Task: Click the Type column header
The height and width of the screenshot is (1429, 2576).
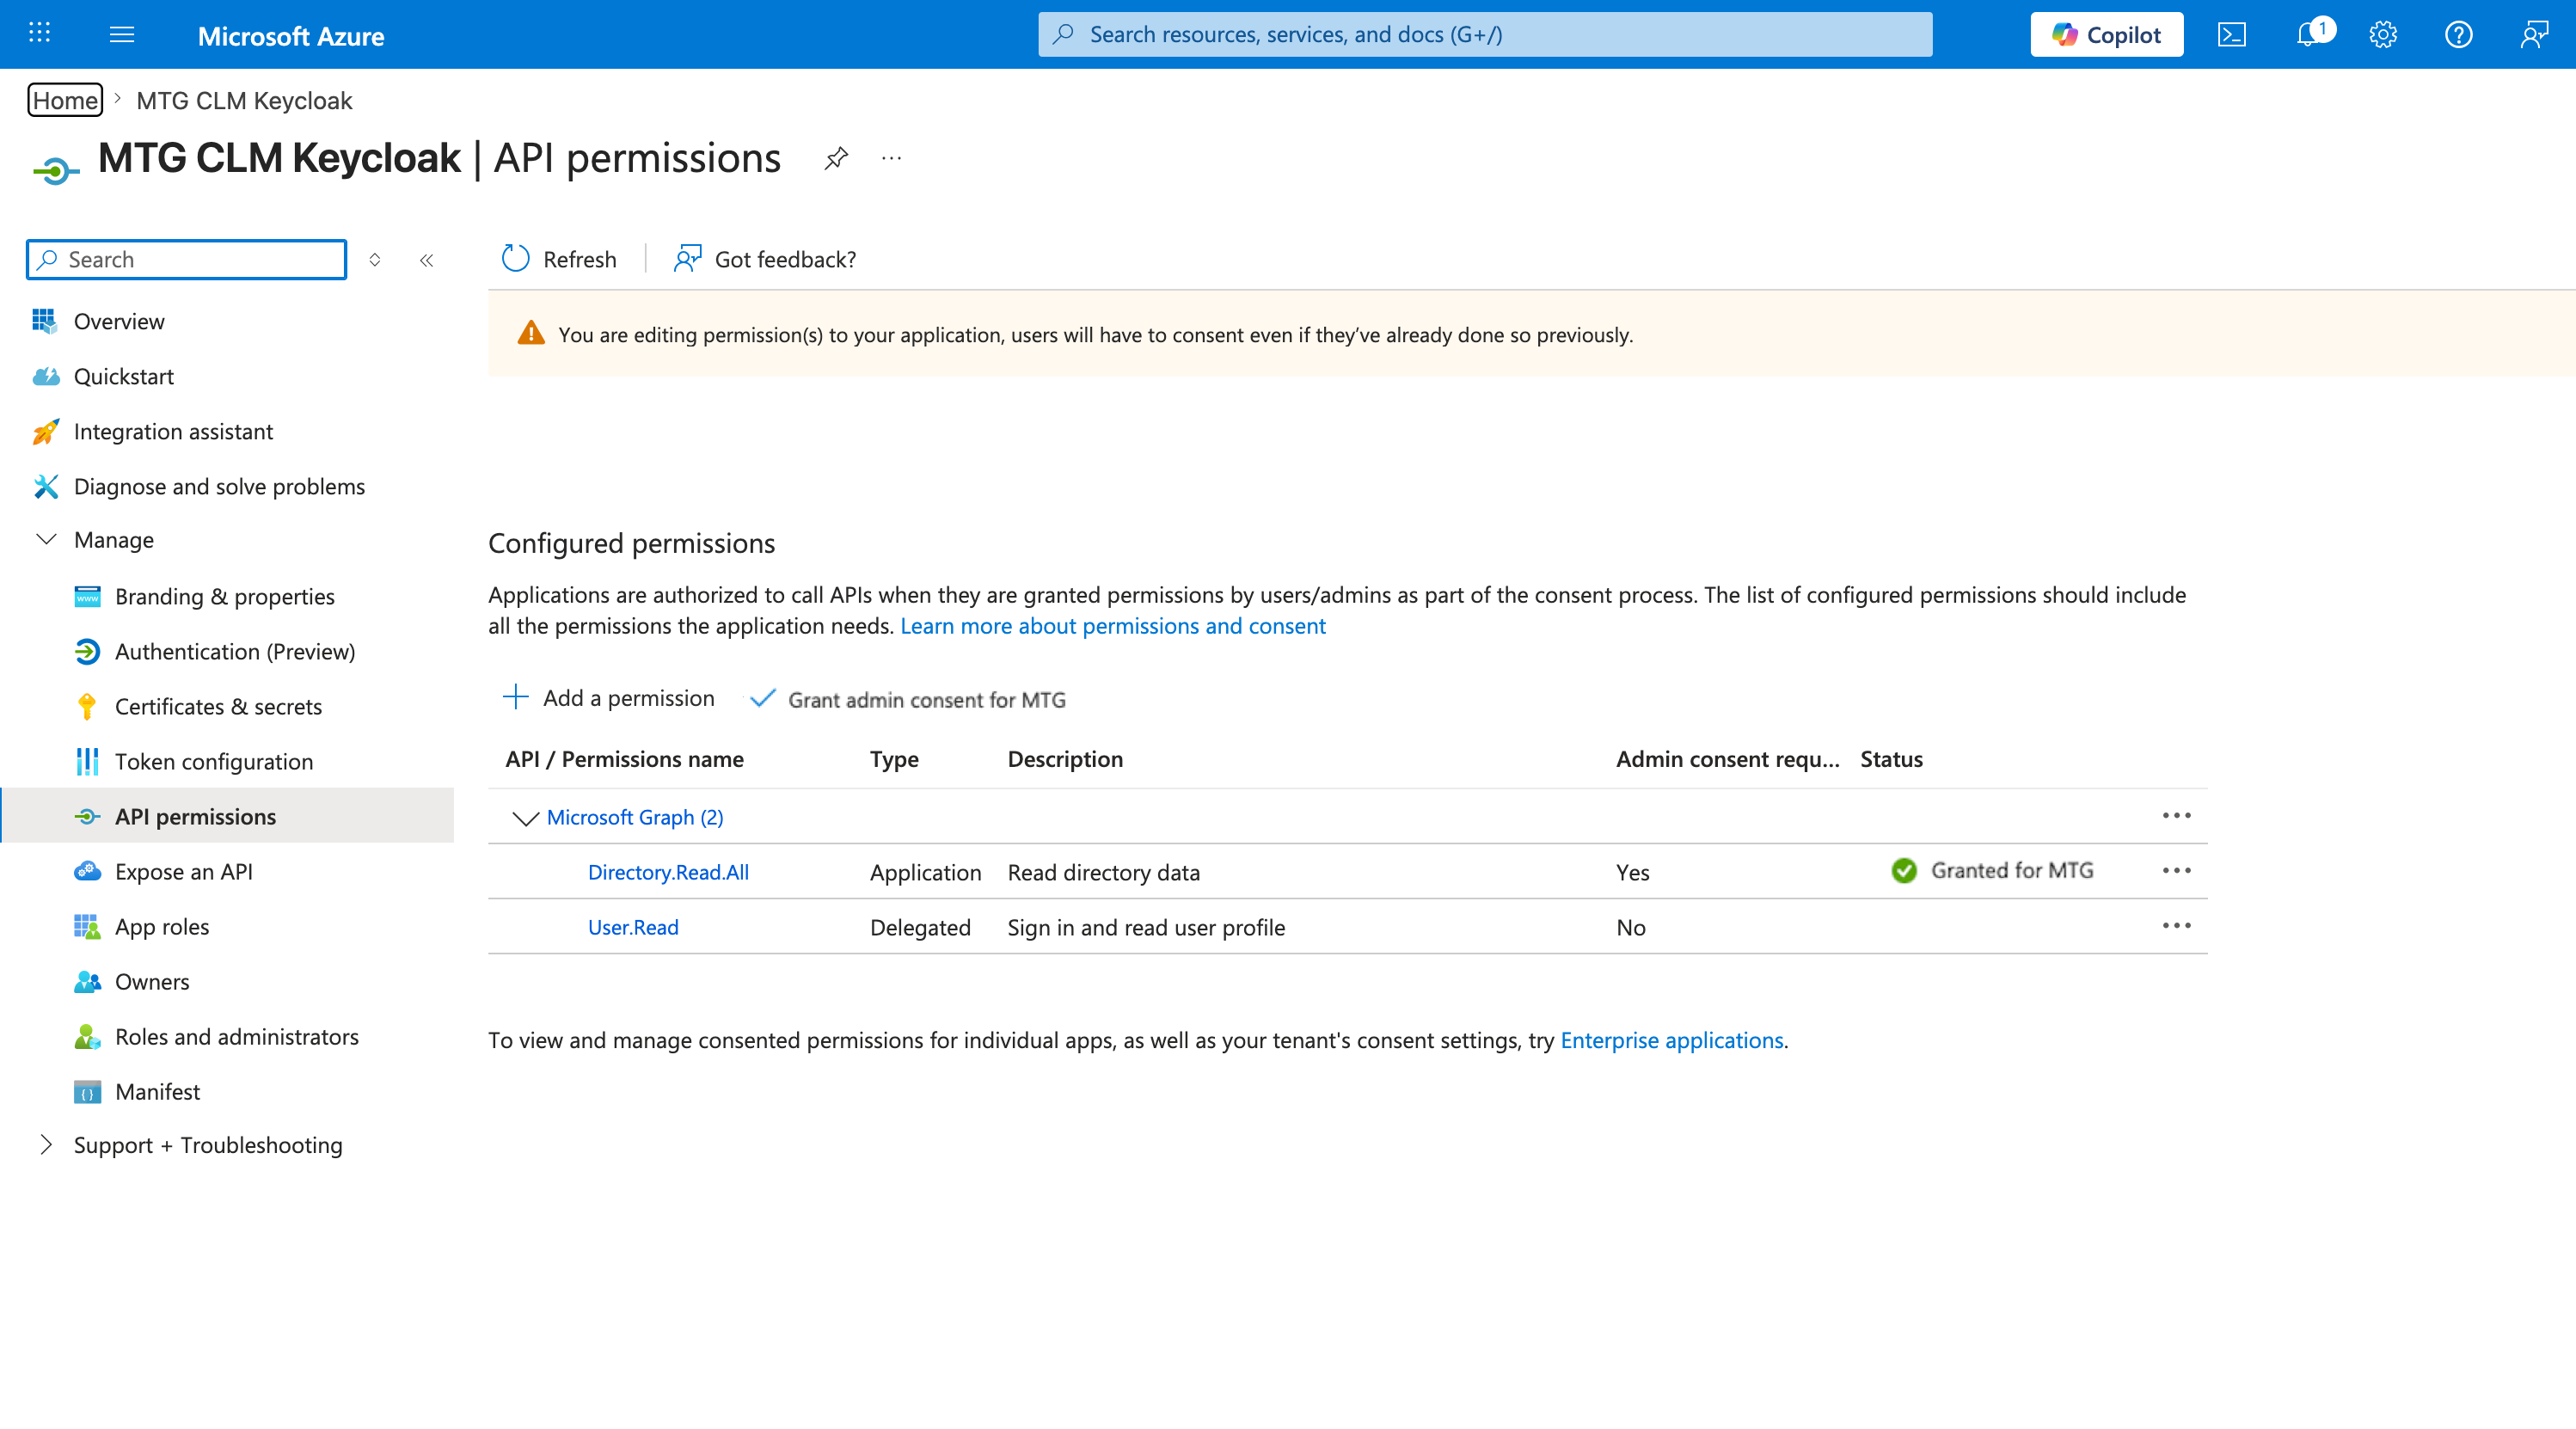Action: [x=894, y=759]
